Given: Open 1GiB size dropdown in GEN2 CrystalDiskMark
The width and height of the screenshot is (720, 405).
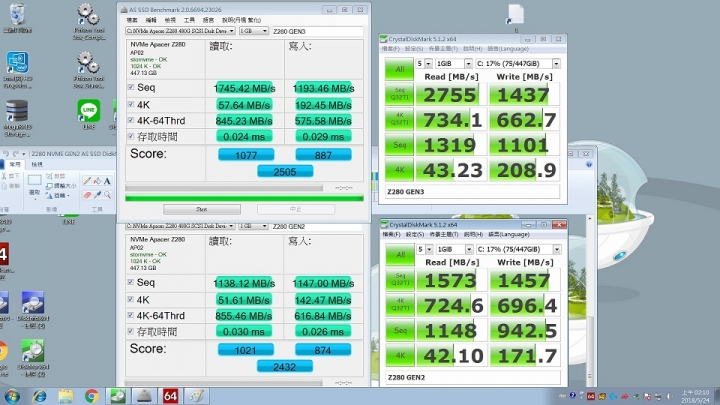Looking at the screenshot, I should coord(455,249).
